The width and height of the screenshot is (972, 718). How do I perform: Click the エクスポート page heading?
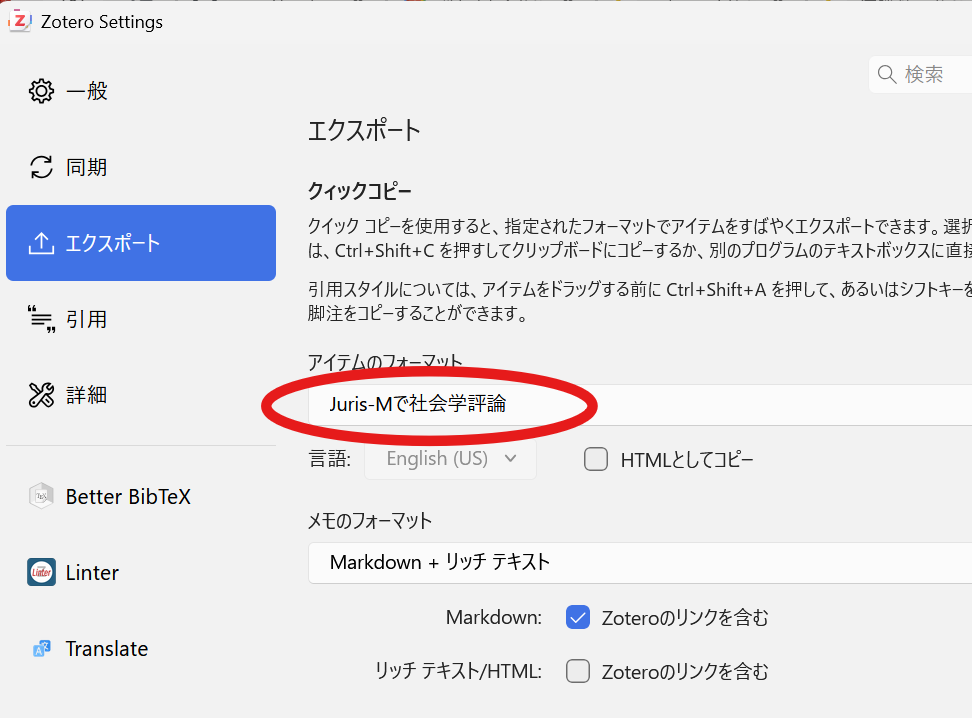coord(364,131)
